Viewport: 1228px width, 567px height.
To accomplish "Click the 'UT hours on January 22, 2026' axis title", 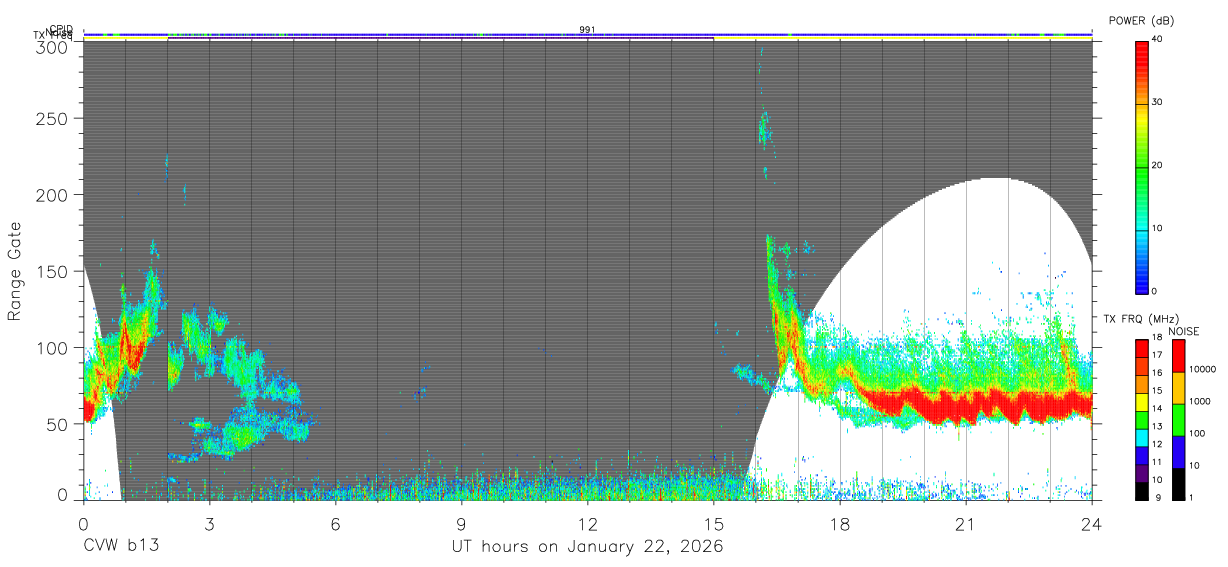I will tap(587, 546).
